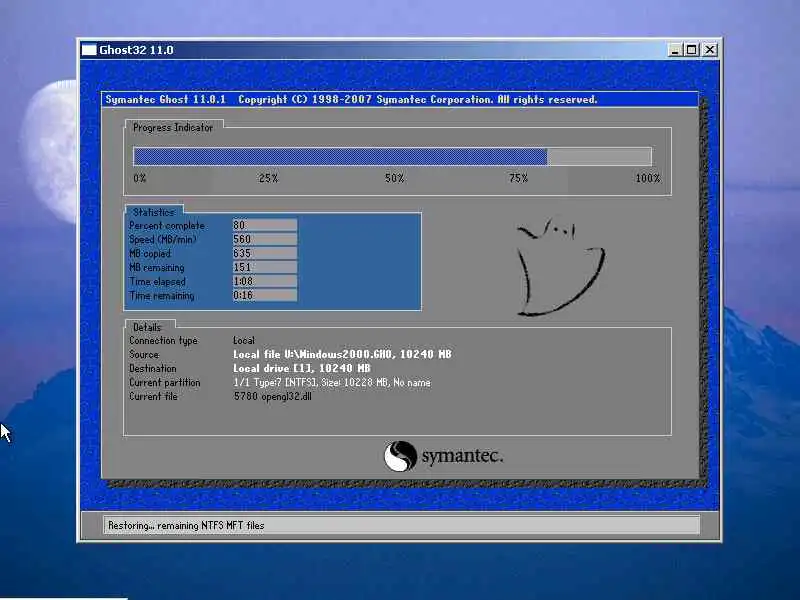Click the 5780 opengl32.dll file text
The image size is (800, 600).
click(x=272, y=396)
